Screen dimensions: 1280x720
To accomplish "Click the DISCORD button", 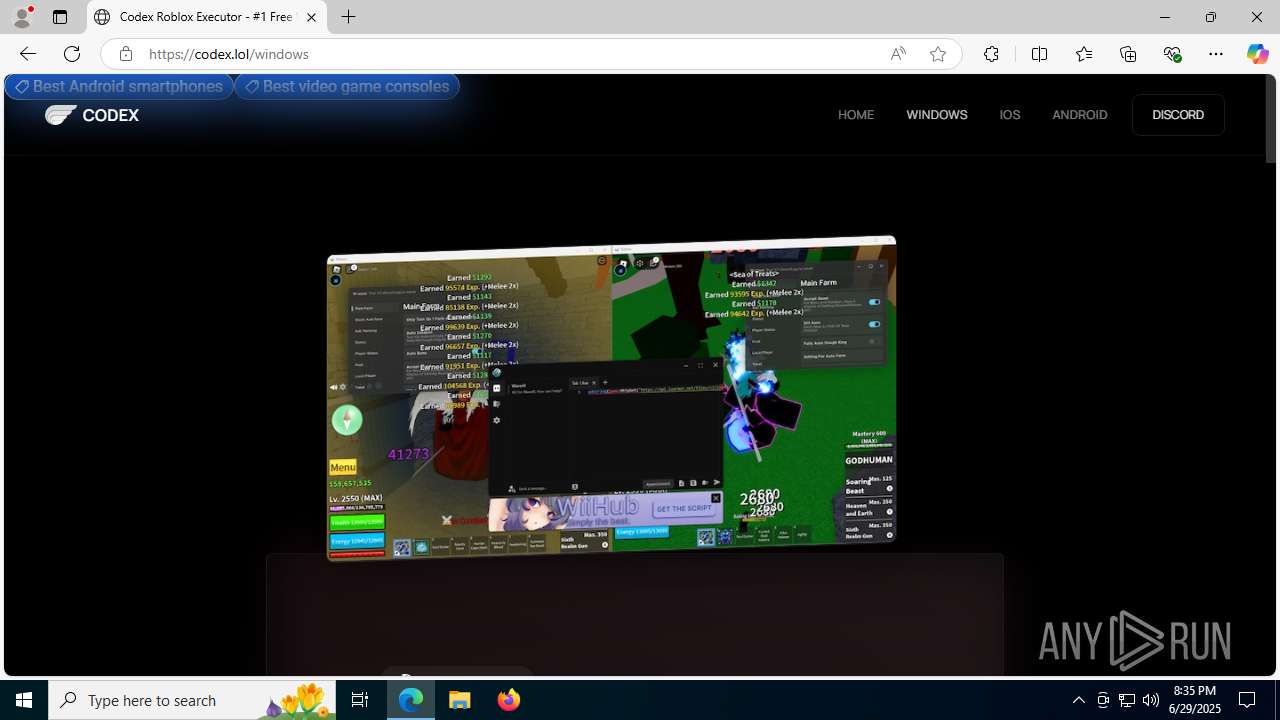I will 1178,115.
